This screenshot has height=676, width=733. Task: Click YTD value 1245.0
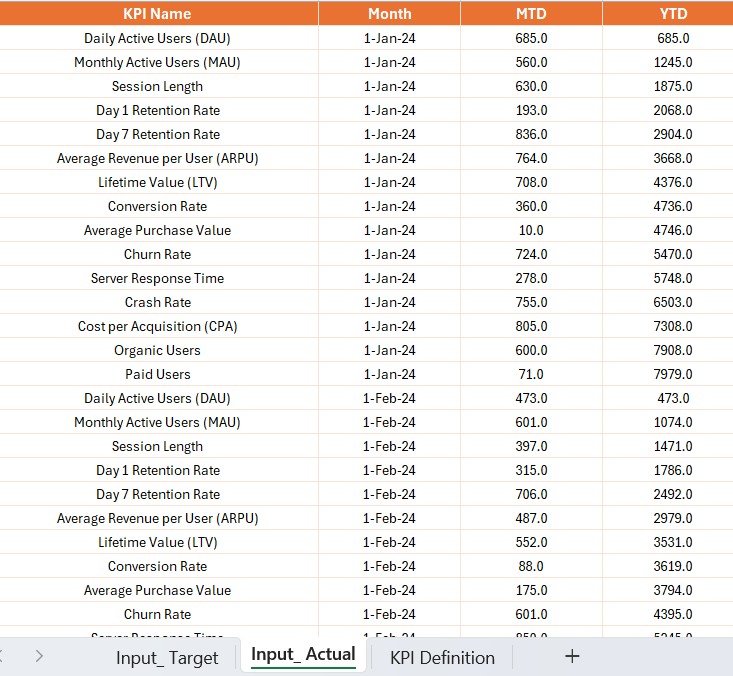(673, 62)
